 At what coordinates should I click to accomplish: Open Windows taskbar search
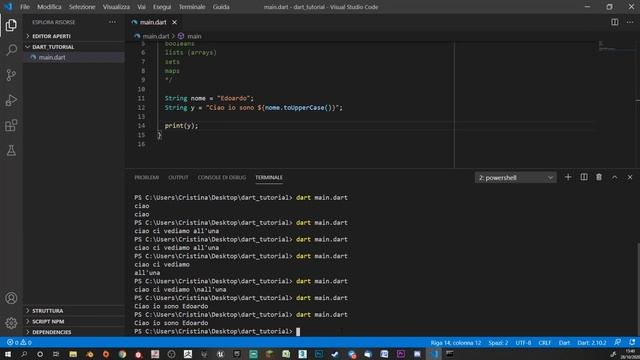pos(24,354)
